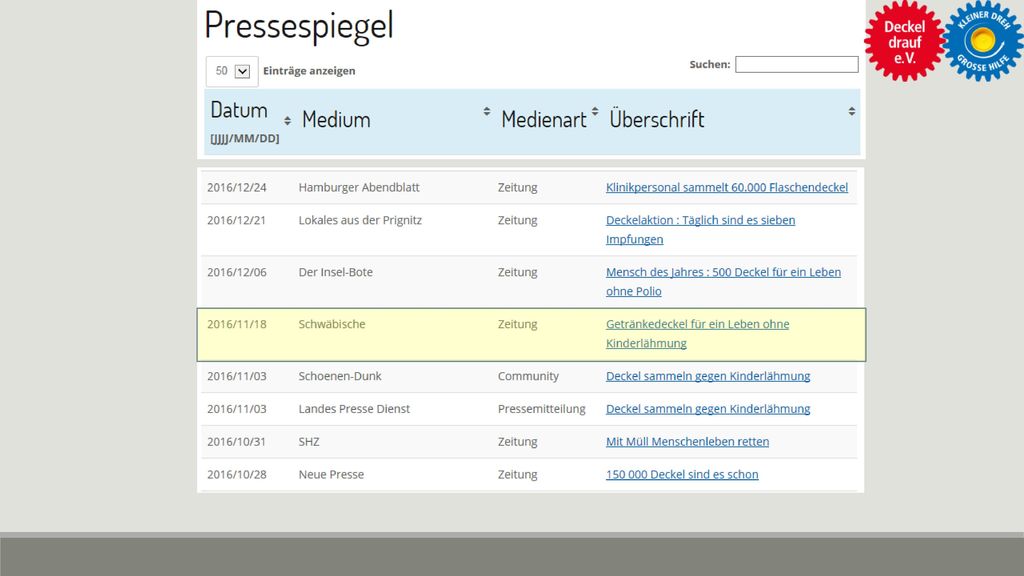This screenshot has height=576, width=1024.
Task: Click the Suchen search input field
Action: click(797, 64)
